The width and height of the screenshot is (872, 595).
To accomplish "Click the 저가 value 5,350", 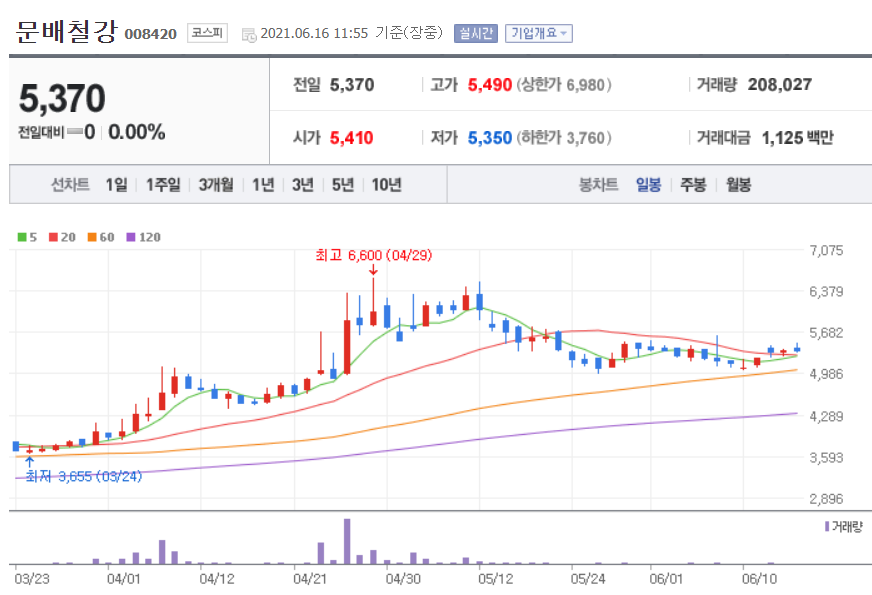I will 489,137.
